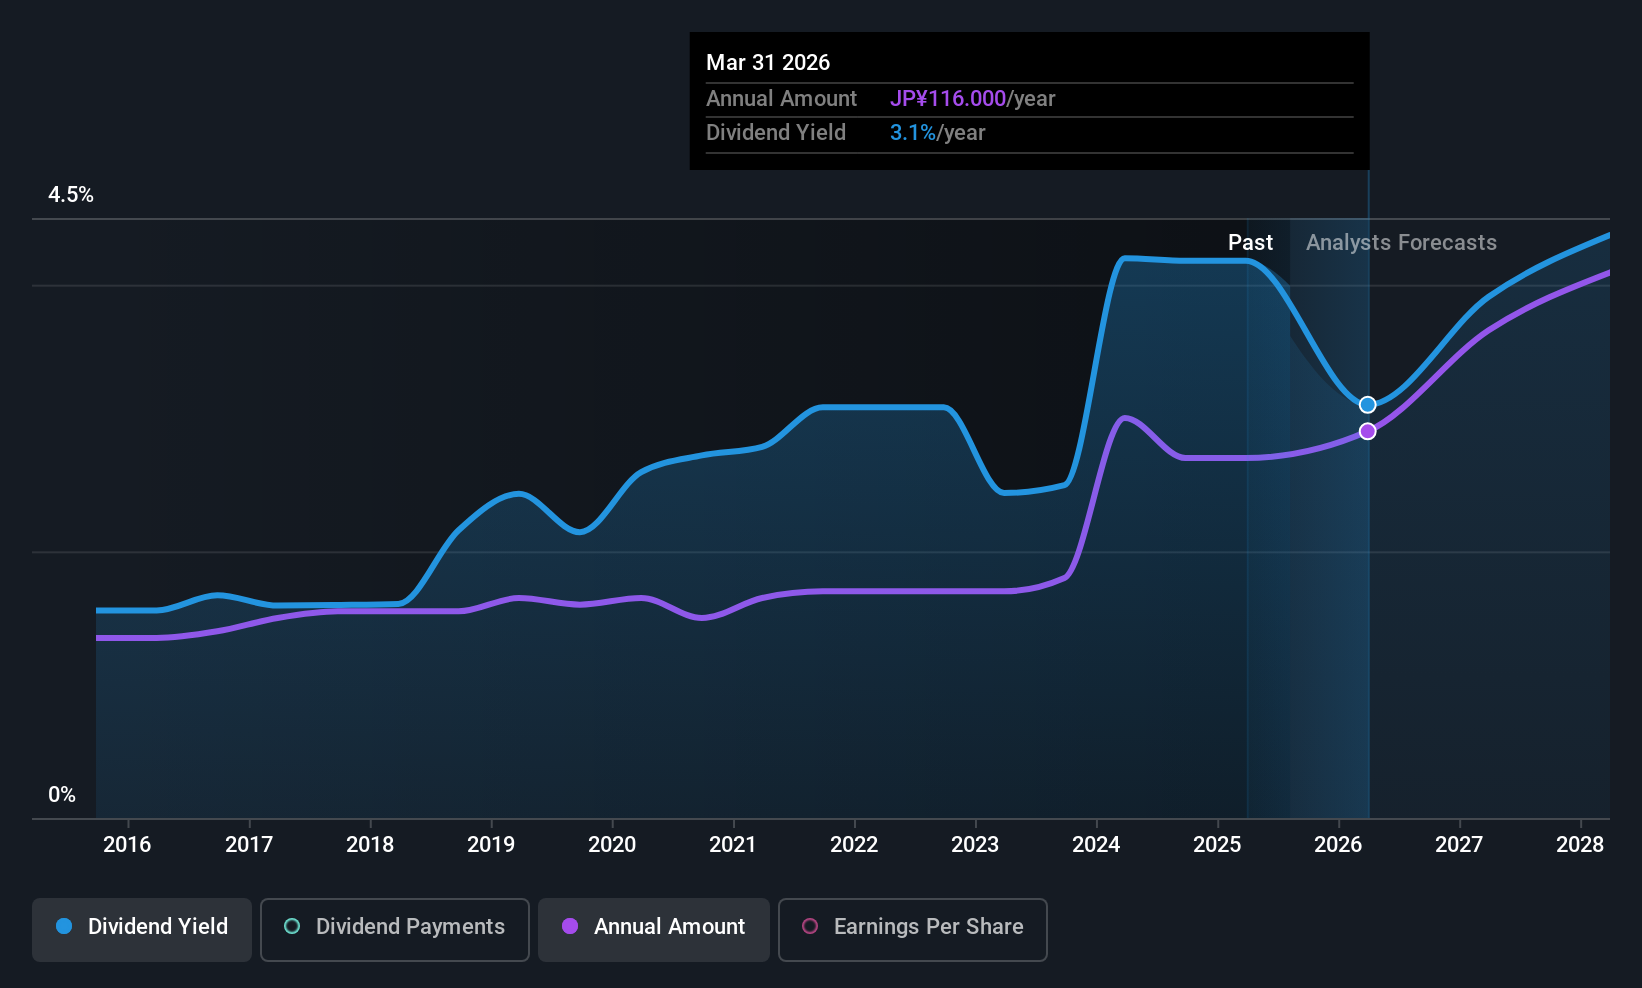1642x988 pixels.
Task: Click the Mar 31 2026 tooltip date
Action: [x=768, y=63]
